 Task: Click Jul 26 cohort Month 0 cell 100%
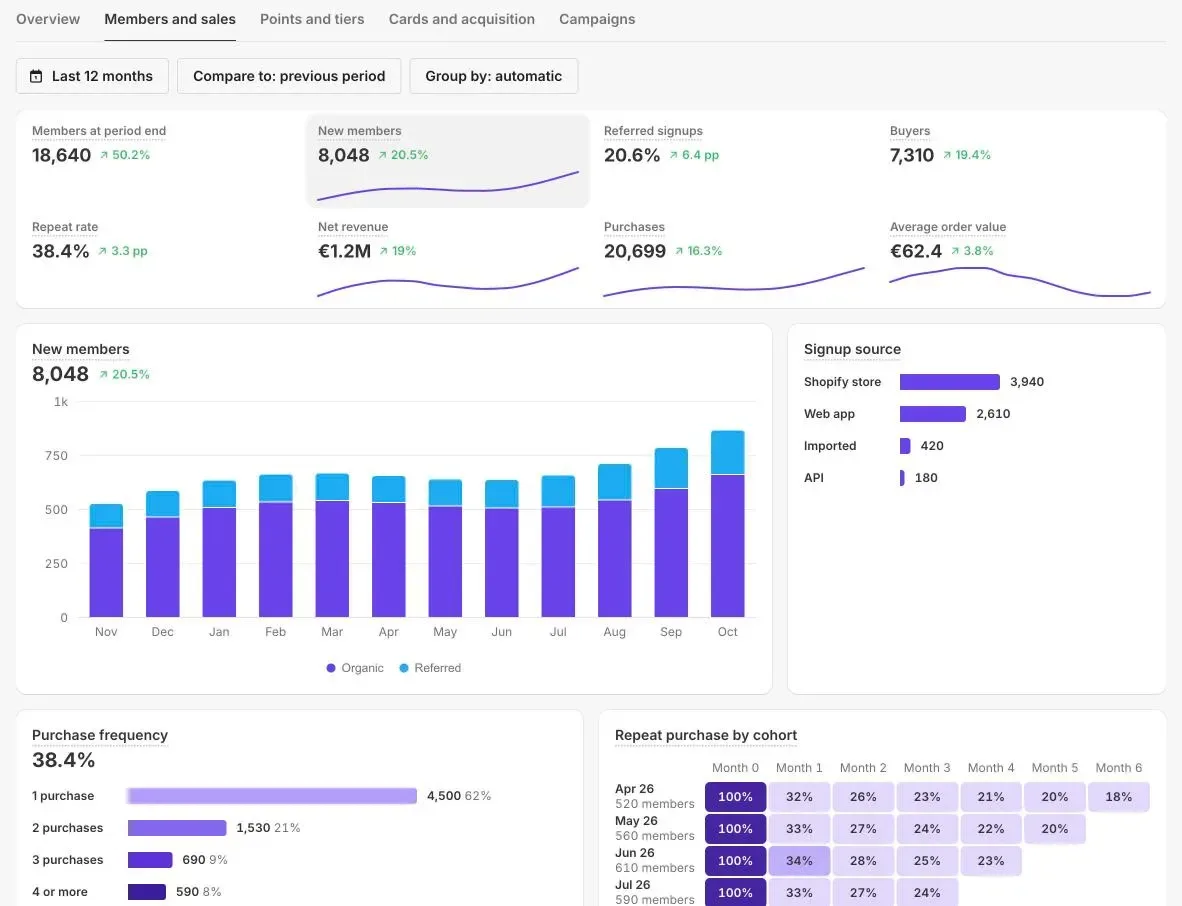735,892
